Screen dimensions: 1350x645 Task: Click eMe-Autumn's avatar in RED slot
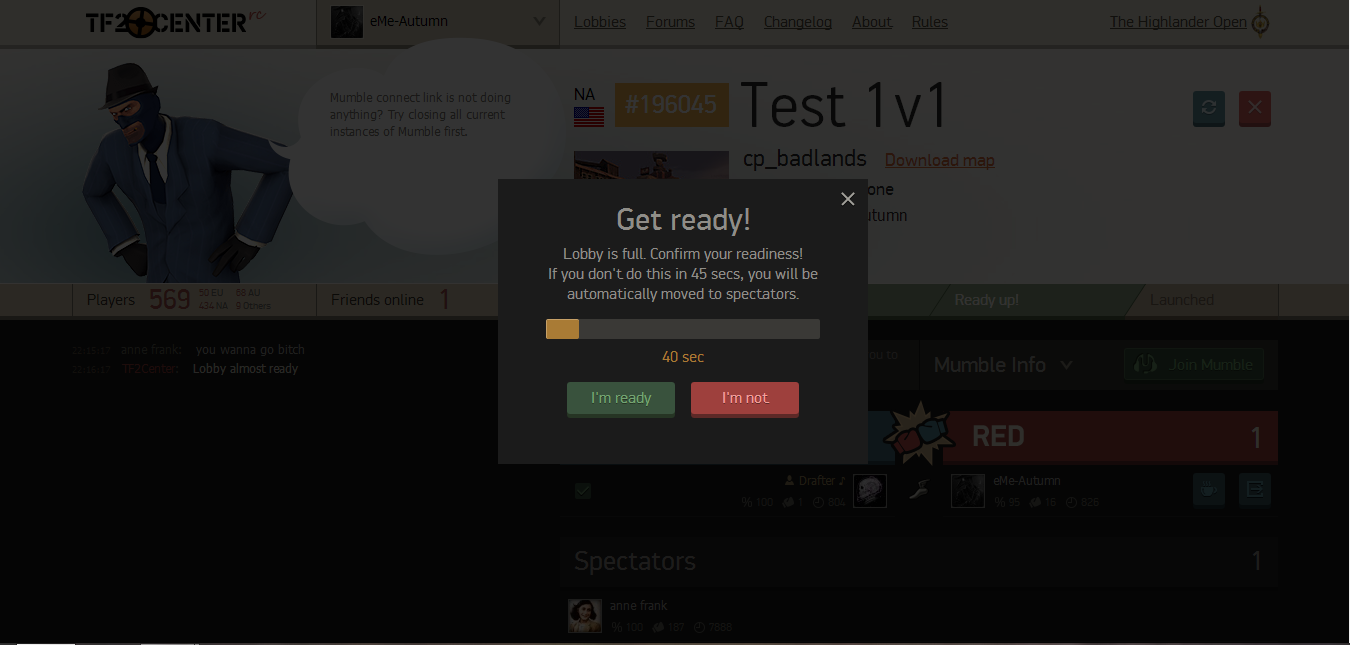967,490
